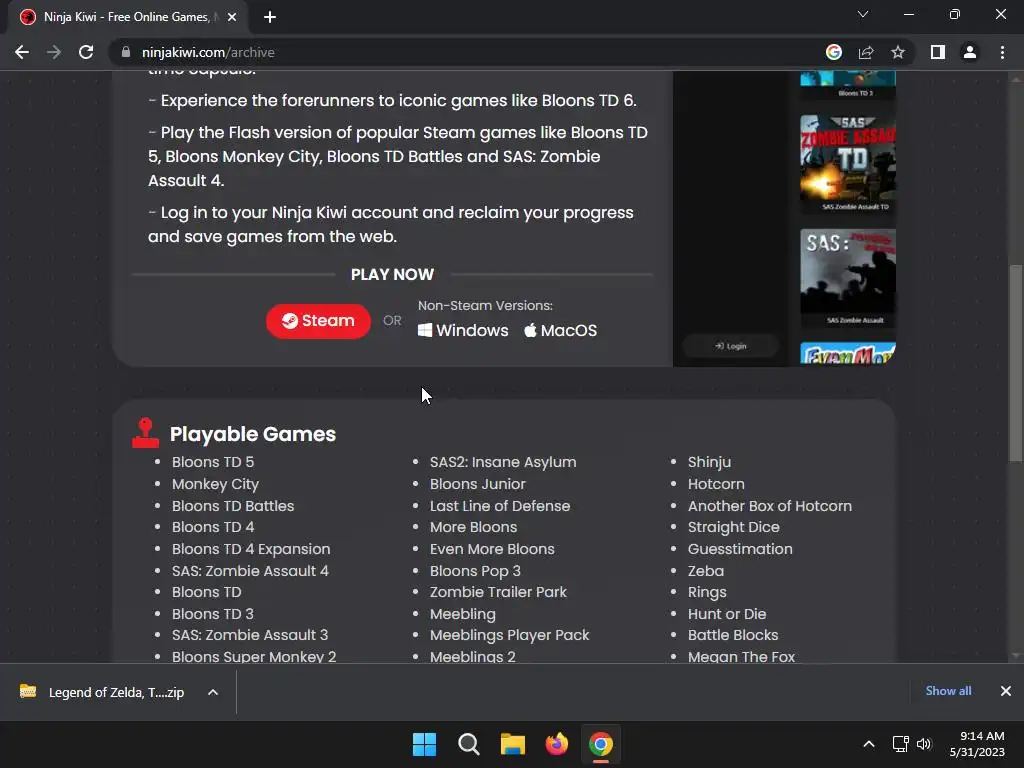Download the Windows non-Steam version
The height and width of the screenshot is (768, 1024).
click(x=463, y=330)
